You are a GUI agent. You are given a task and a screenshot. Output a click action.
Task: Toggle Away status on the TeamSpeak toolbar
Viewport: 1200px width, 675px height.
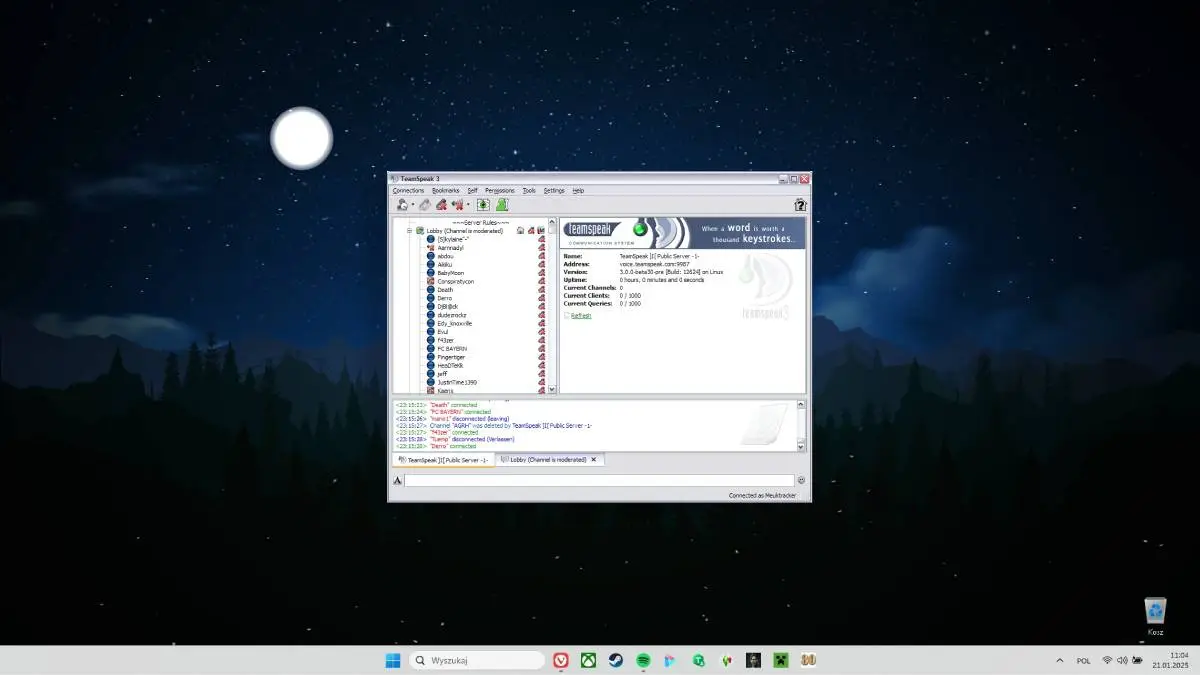[501, 204]
